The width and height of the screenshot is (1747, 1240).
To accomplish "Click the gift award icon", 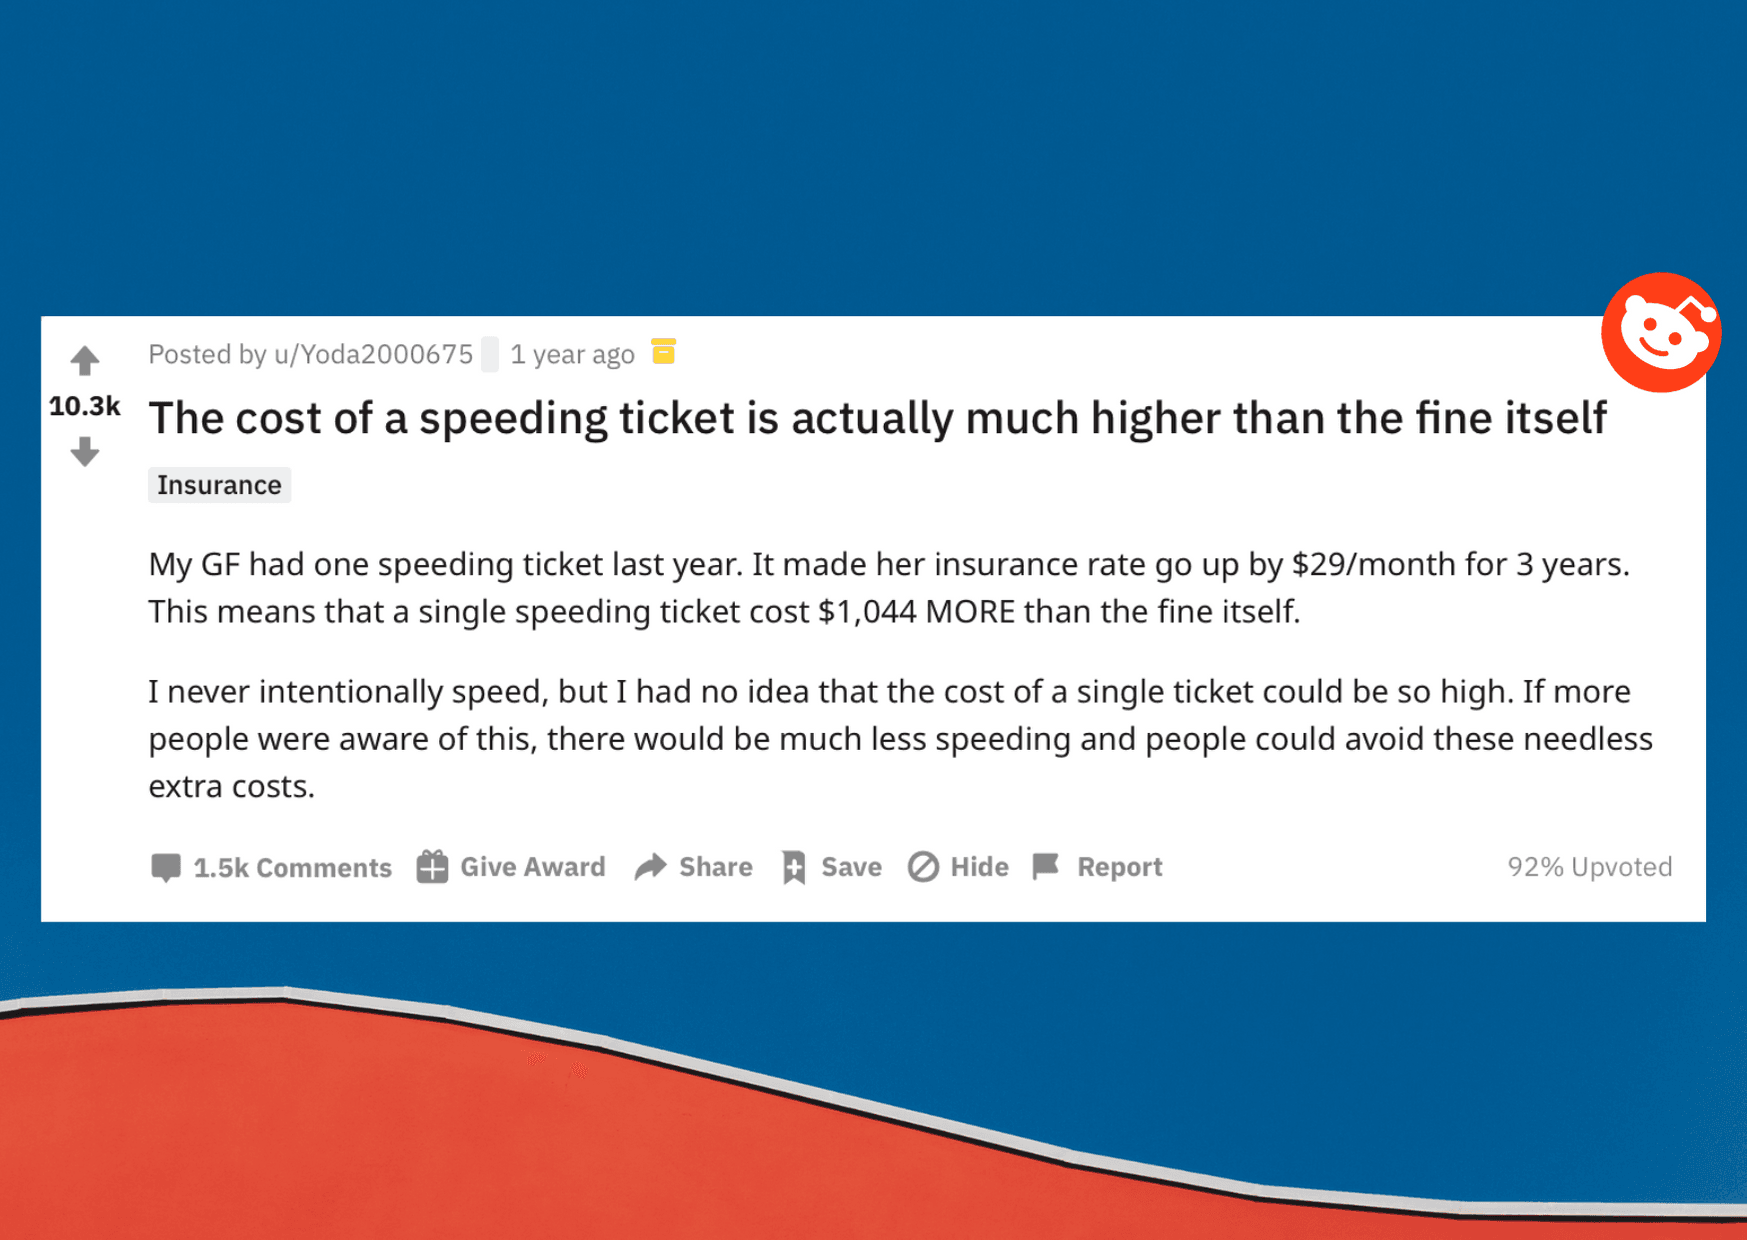I will (x=432, y=867).
